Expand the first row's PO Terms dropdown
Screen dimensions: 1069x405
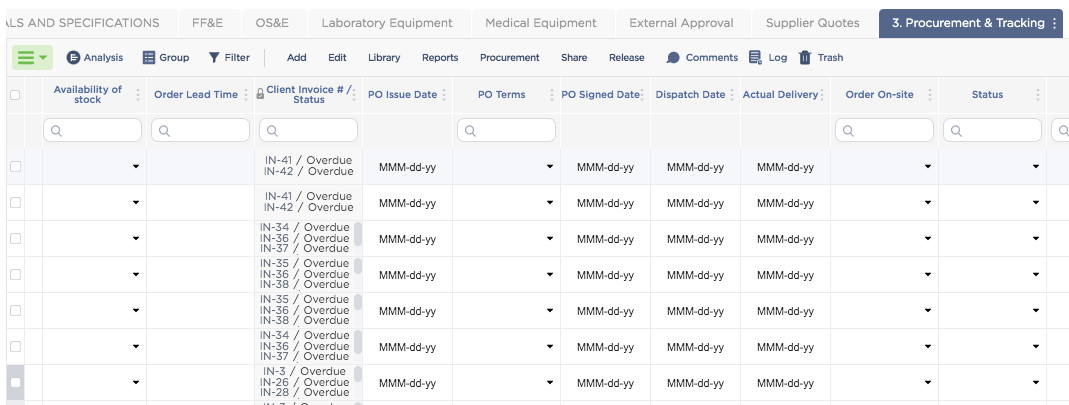click(x=550, y=167)
